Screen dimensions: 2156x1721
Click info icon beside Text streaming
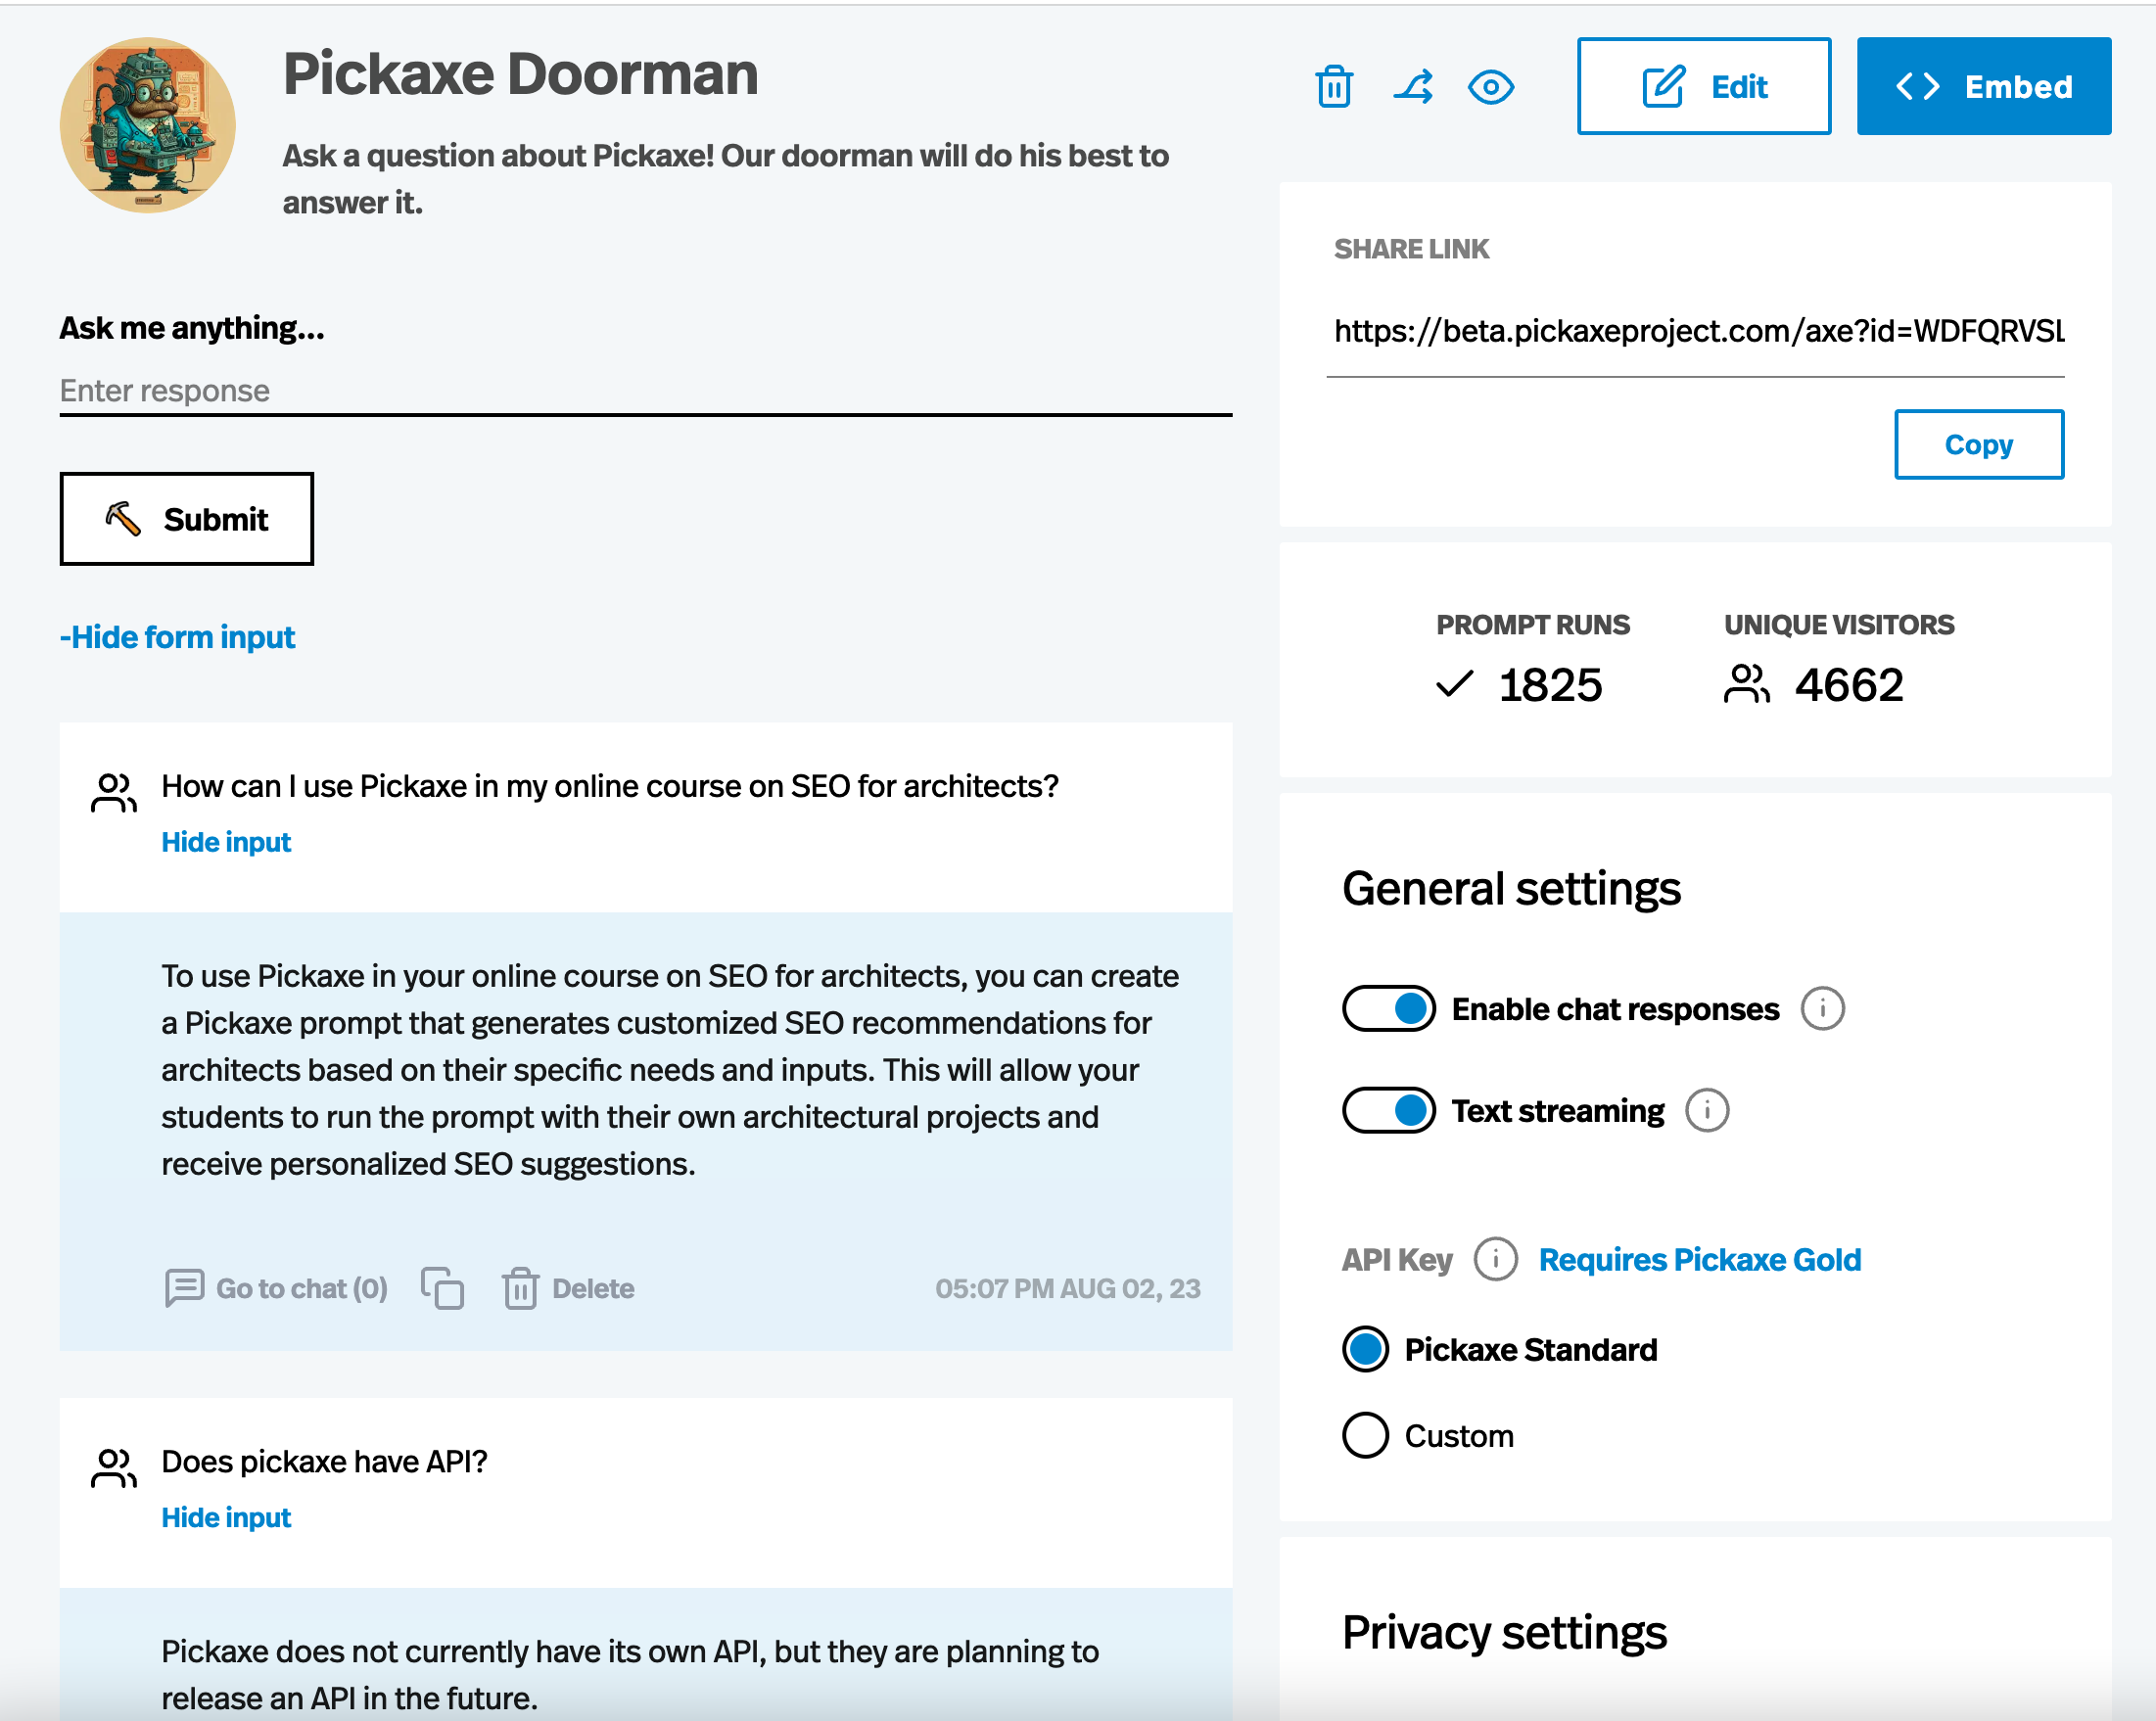pos(1707,1111)
